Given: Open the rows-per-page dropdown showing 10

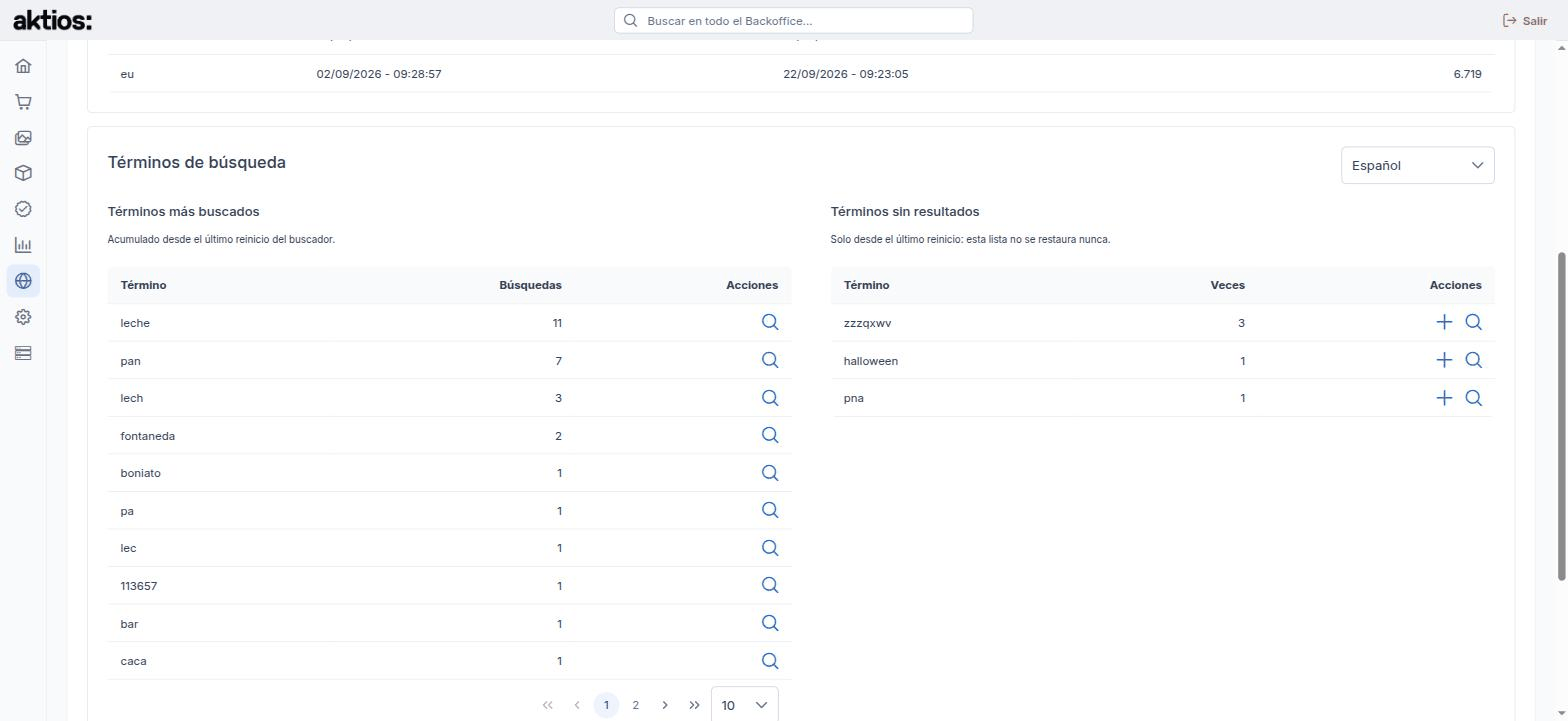Looking at the screenshot, I should 744,705.
